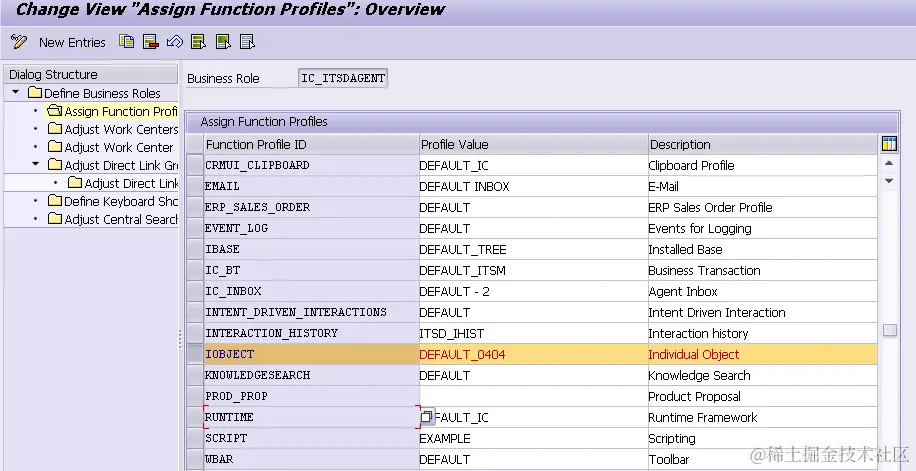The width and height of the screenshot is (916, 471).
Task: Click the Runtime Framework description cell
Action: 762,418
